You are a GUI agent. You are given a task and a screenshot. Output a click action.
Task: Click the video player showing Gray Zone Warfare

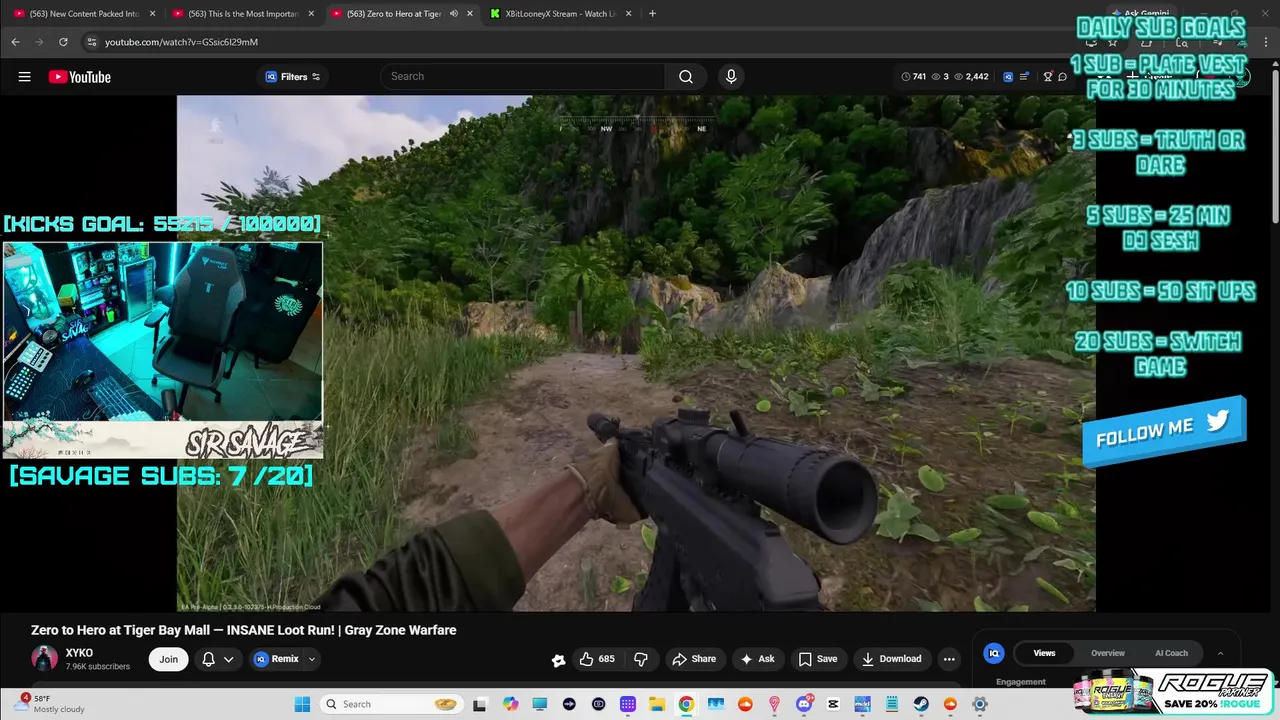[x=636, y=353]
